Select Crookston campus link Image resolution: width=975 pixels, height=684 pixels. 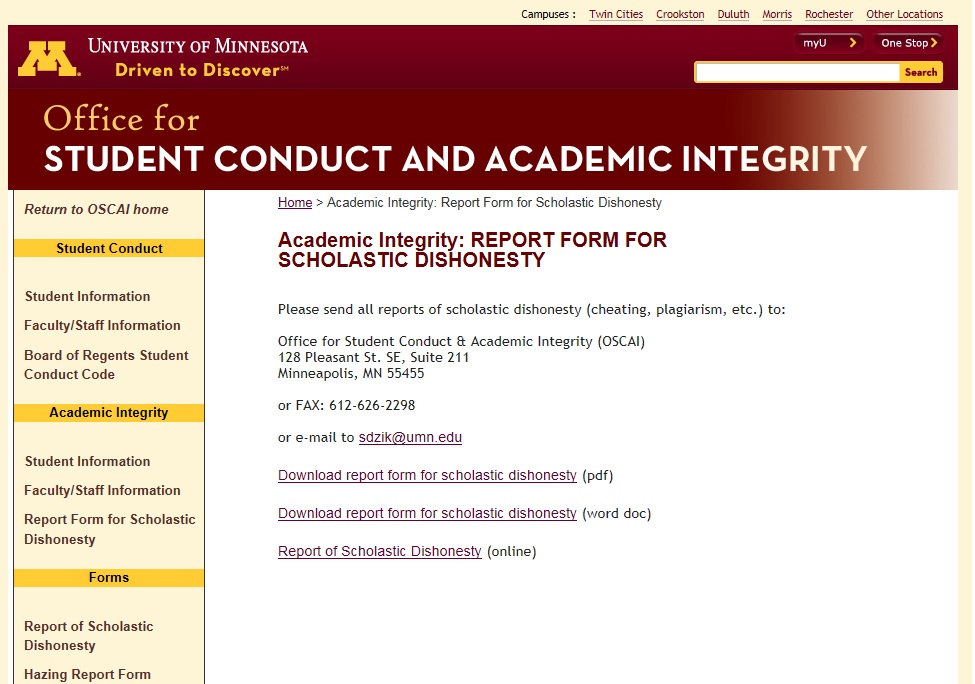(x=680, y=14)
